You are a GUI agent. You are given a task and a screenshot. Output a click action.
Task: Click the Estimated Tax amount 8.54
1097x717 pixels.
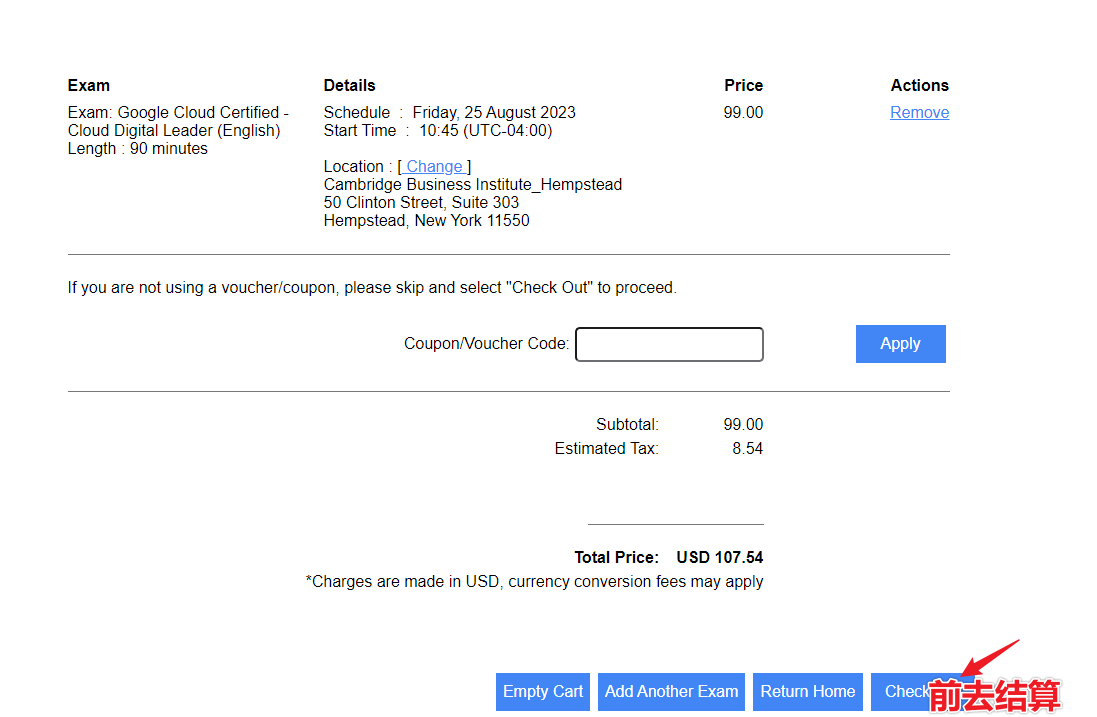(x=747, y=449)
